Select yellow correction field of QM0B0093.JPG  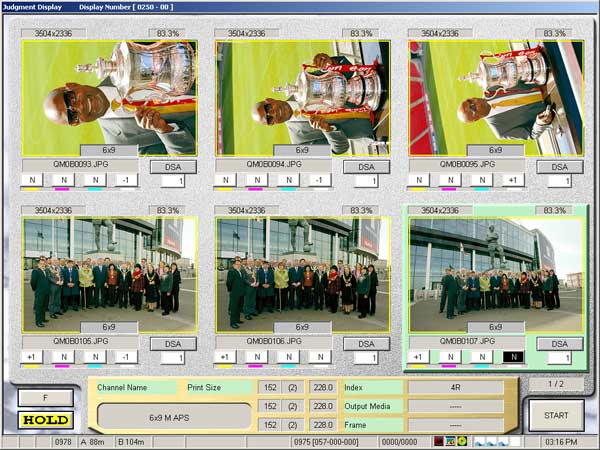32,180
